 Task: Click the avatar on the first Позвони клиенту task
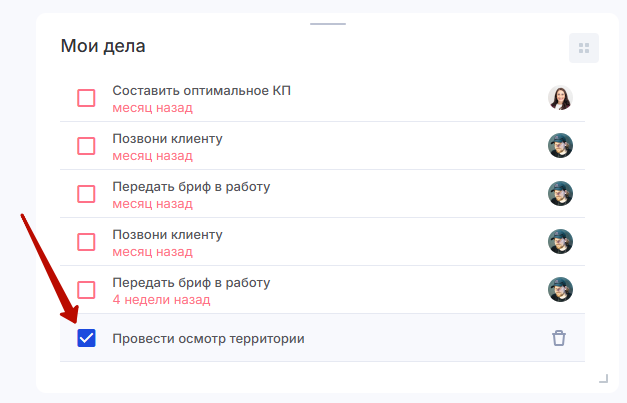click(x=560, y=146)
